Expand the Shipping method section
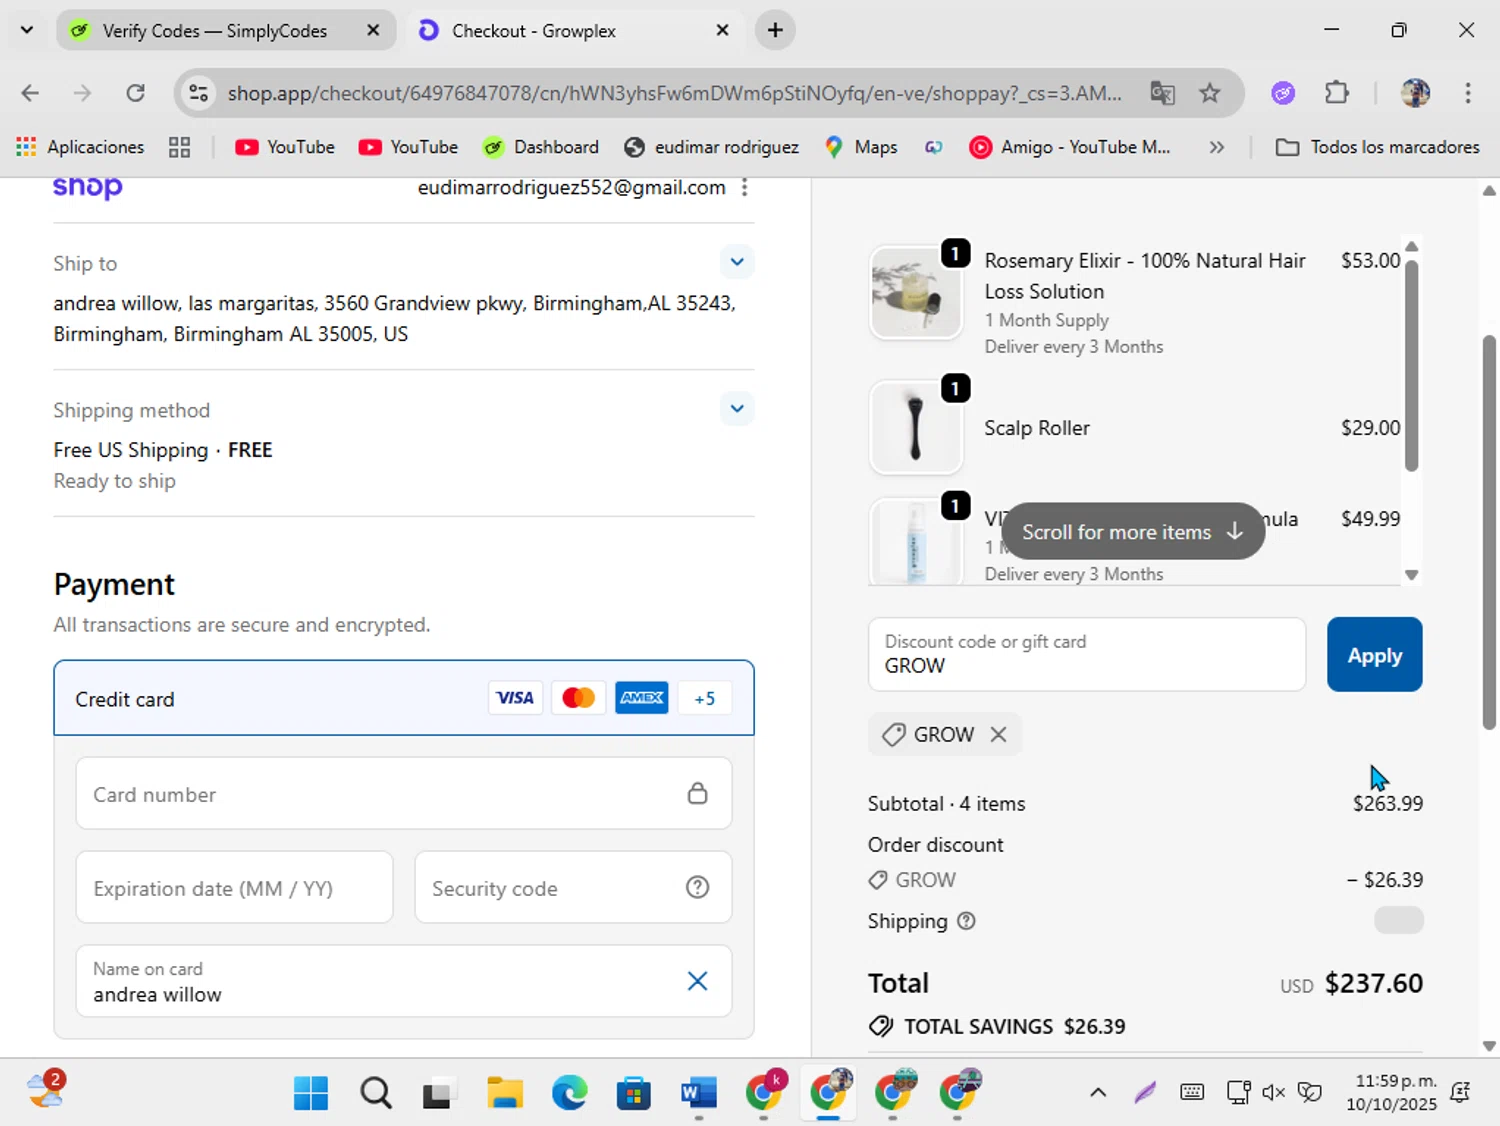 click(737, 408)
